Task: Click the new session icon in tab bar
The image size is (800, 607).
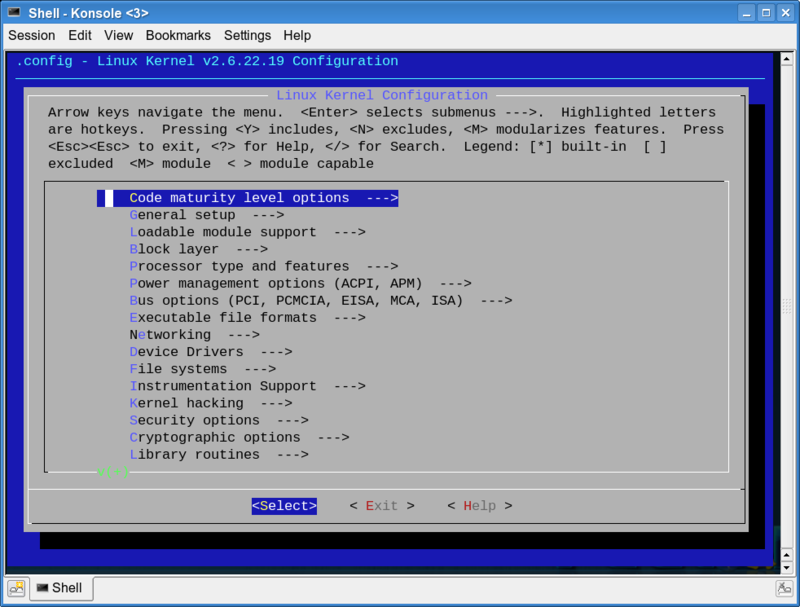Action: [x=16, y=588]
